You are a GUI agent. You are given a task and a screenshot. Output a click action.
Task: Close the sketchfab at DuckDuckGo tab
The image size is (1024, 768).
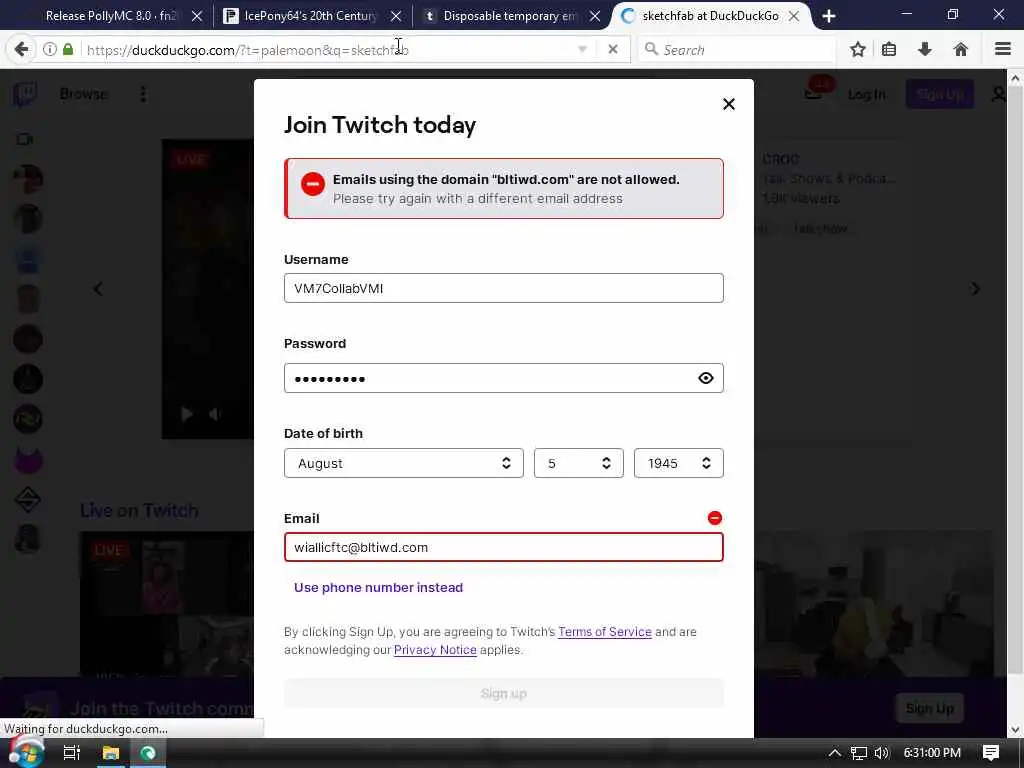click(793, 16)
